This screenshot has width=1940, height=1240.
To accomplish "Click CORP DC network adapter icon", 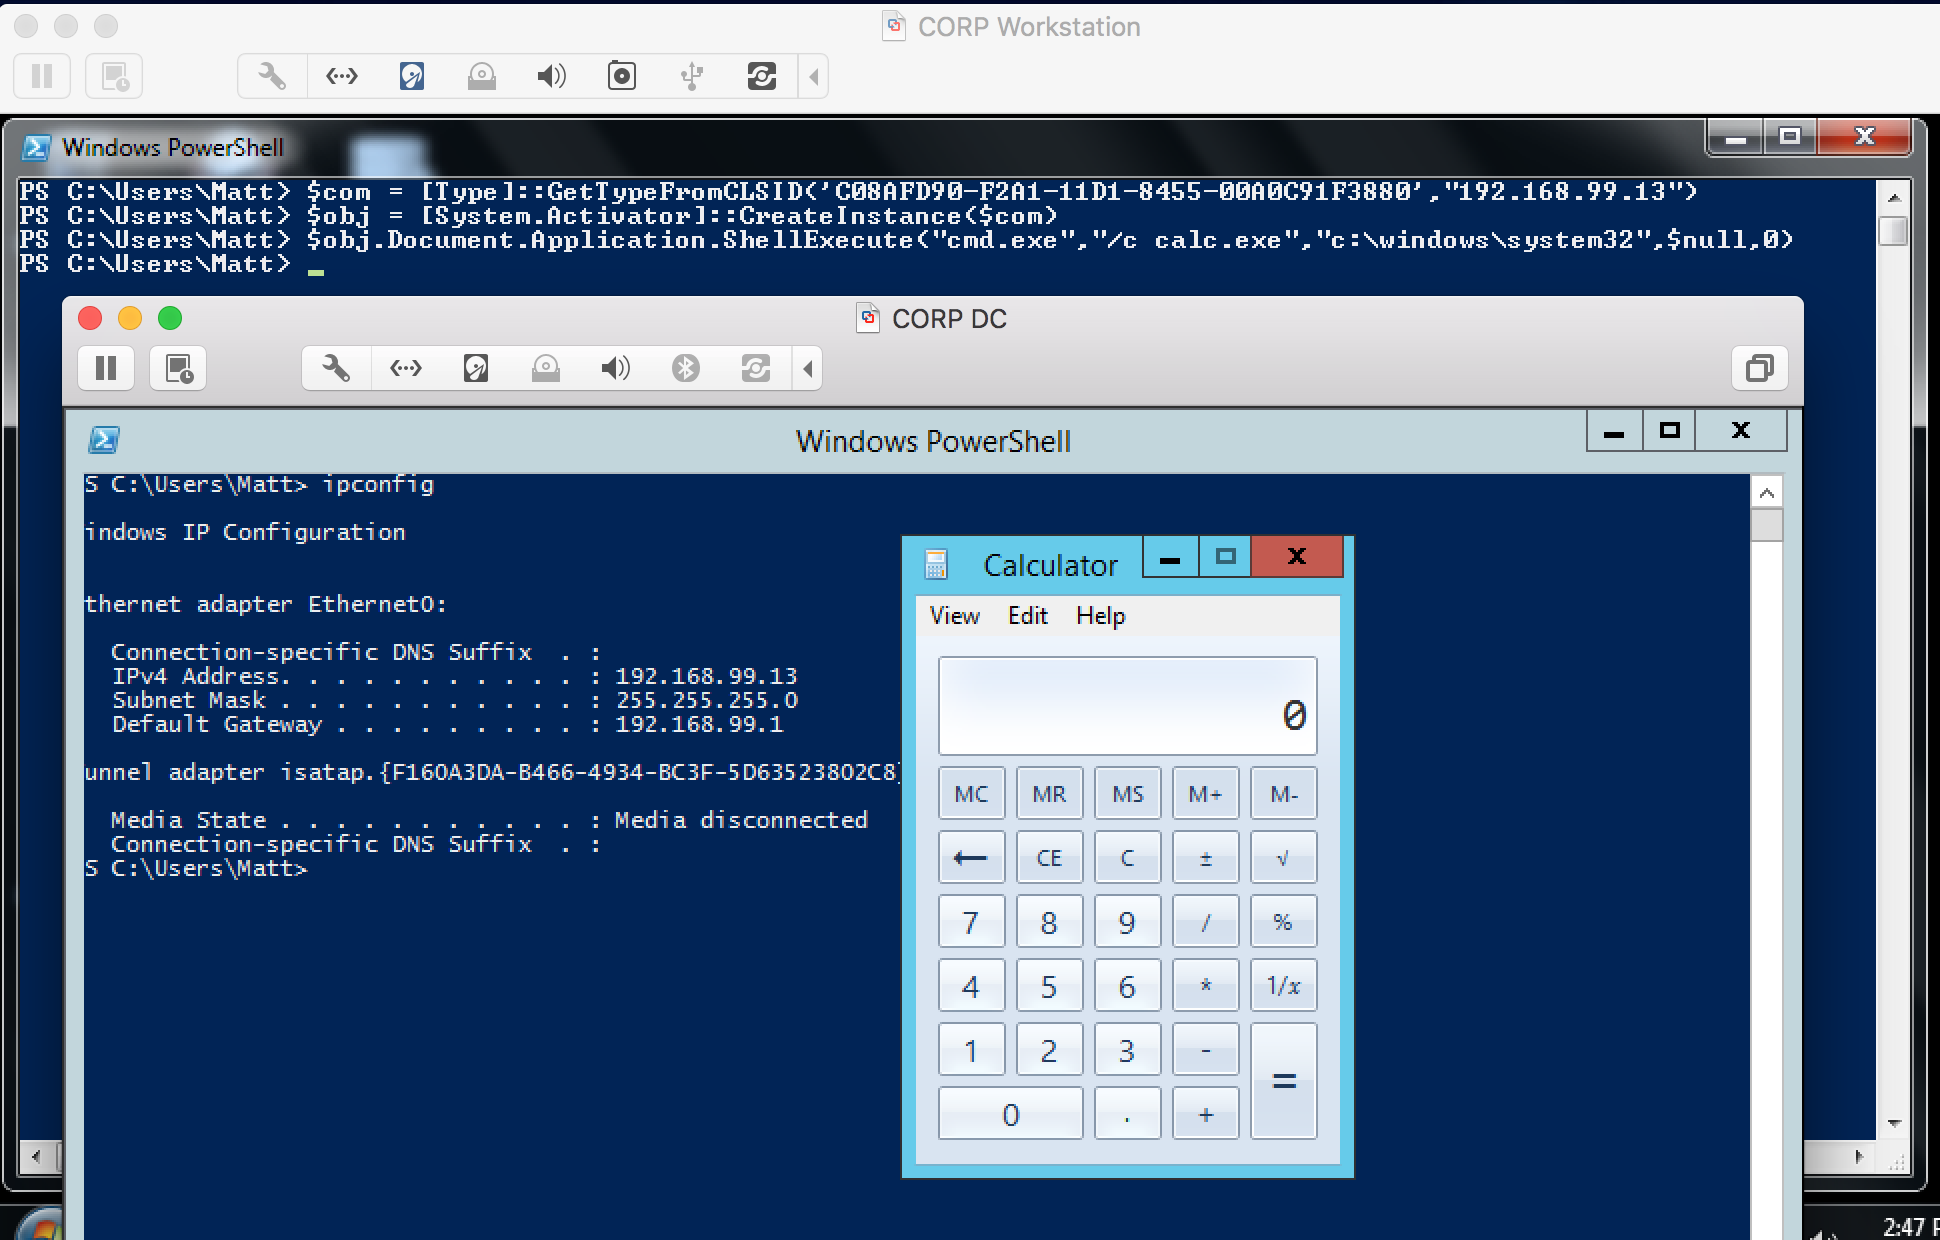I will point(406,369).
